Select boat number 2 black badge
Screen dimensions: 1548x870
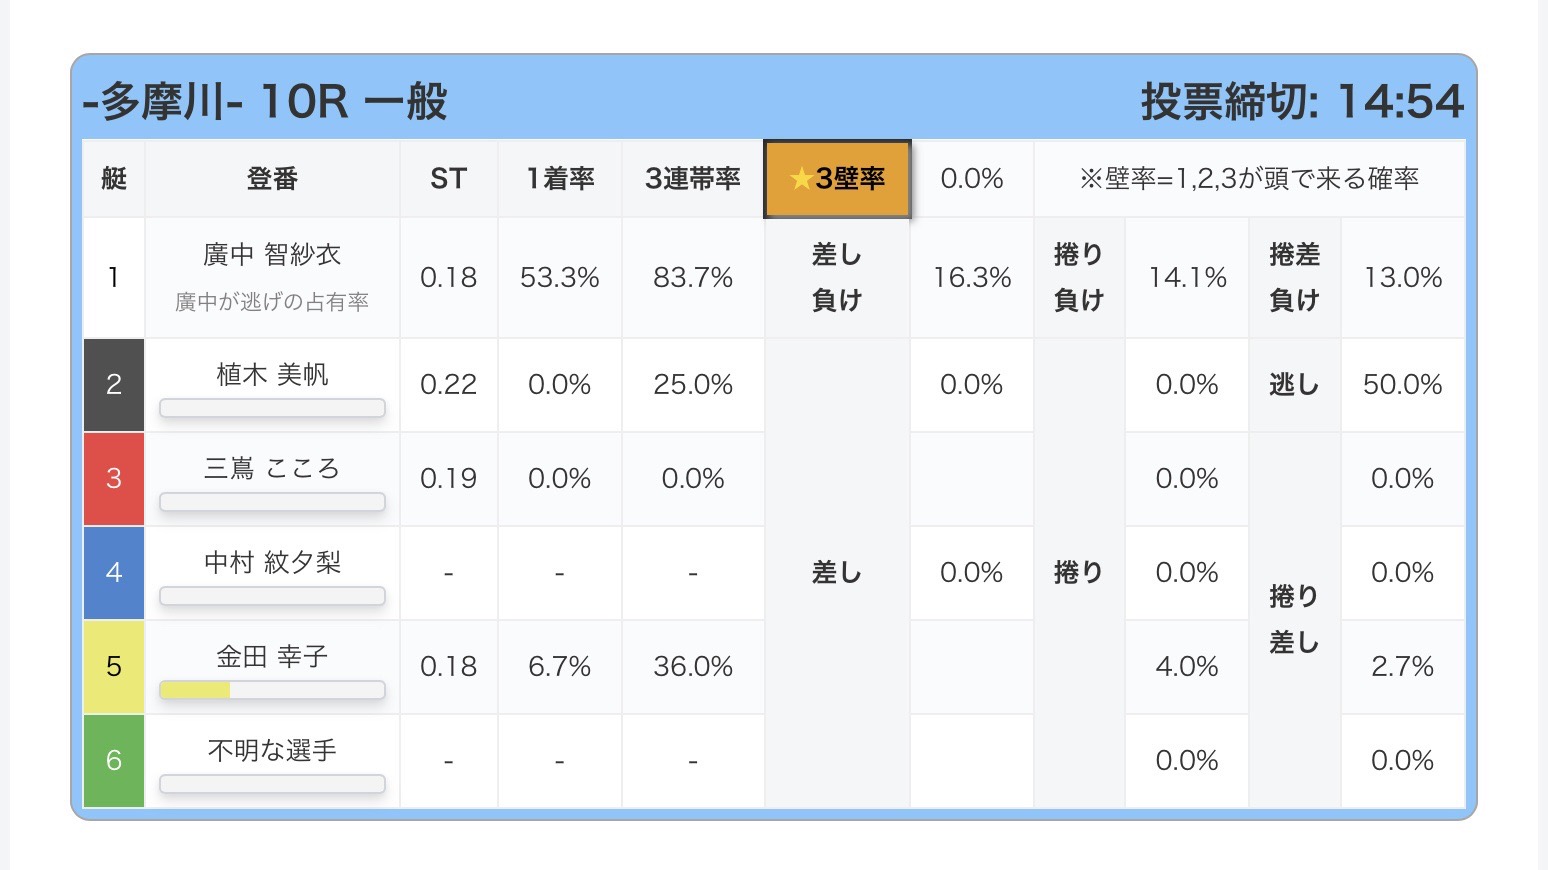[114, 385]
